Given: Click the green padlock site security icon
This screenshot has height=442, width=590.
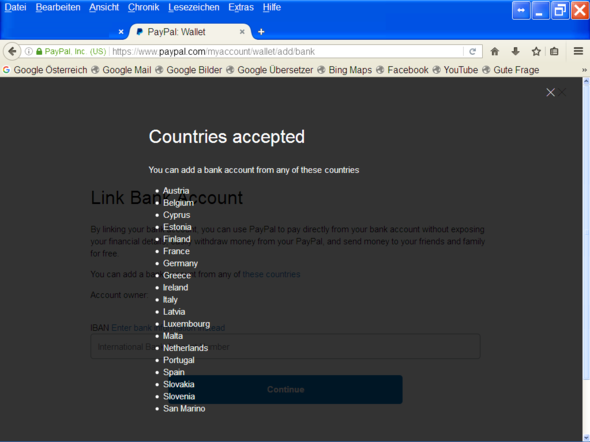Looking at the screenshot, I should coord(39,52).
